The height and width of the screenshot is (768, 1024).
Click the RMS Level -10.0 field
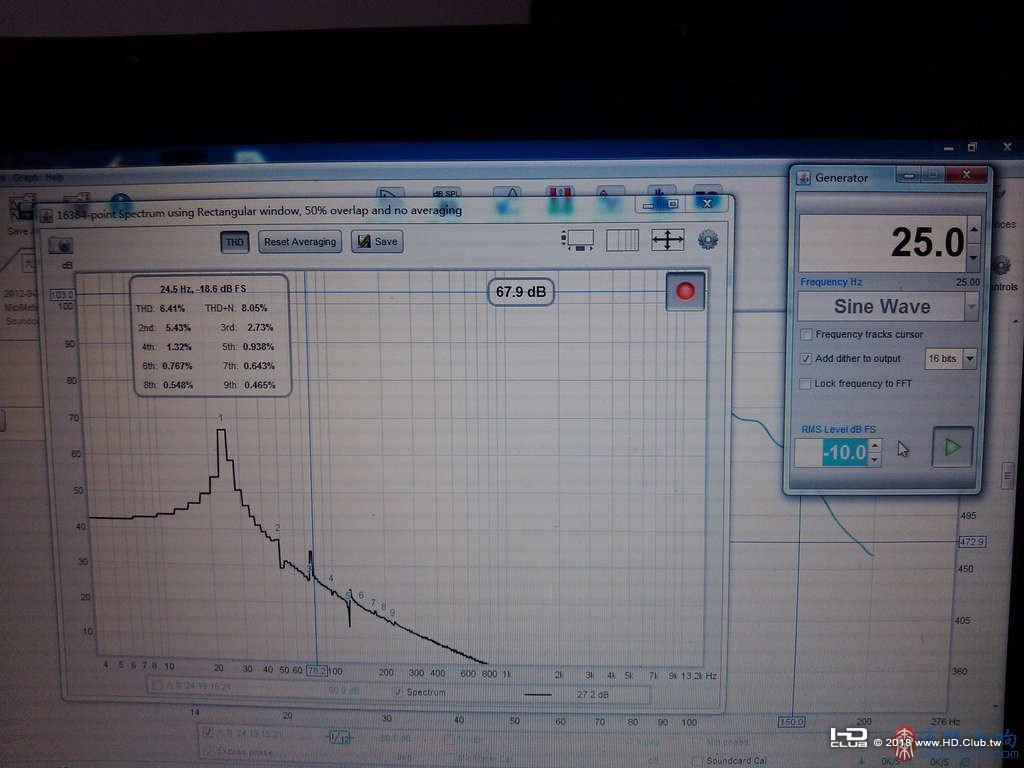coord(832,452)
